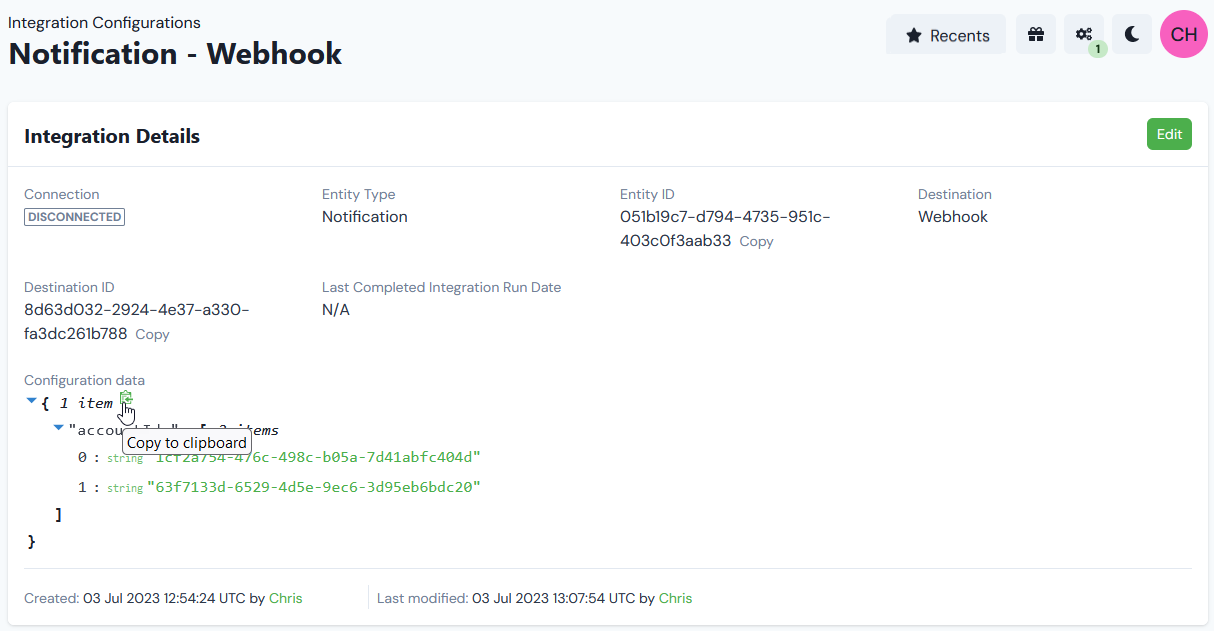Image resolution: width=1214 pixels, height=631 pixels.
Task: Collapse the accountIds array
Action: [58, 427]
